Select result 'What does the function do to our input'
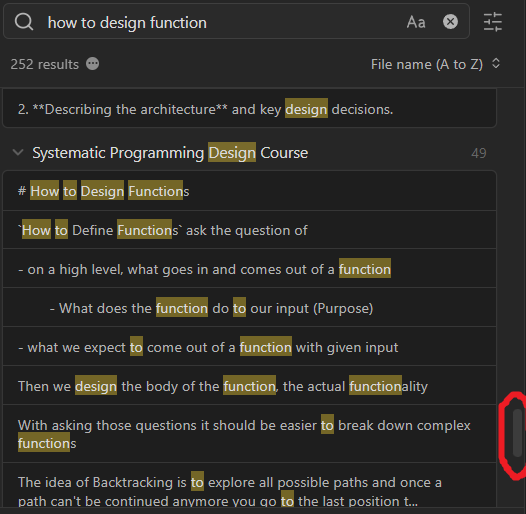The image size is (526, 514). coord(249,307)
